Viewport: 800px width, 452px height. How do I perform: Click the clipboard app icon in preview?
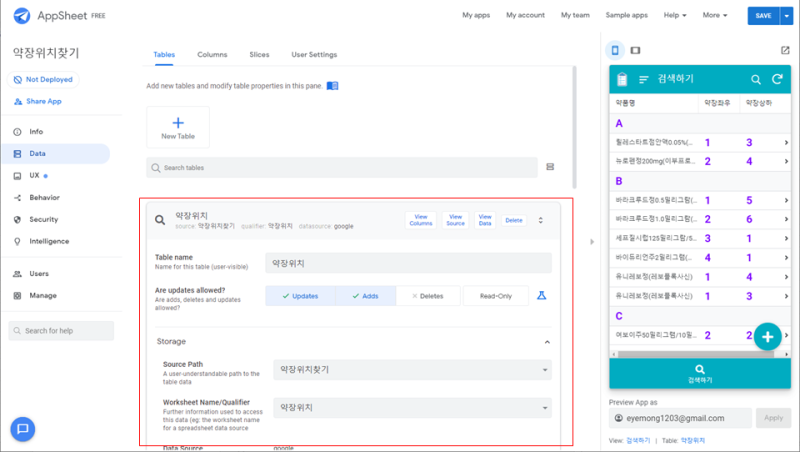[x=622, y=79]
